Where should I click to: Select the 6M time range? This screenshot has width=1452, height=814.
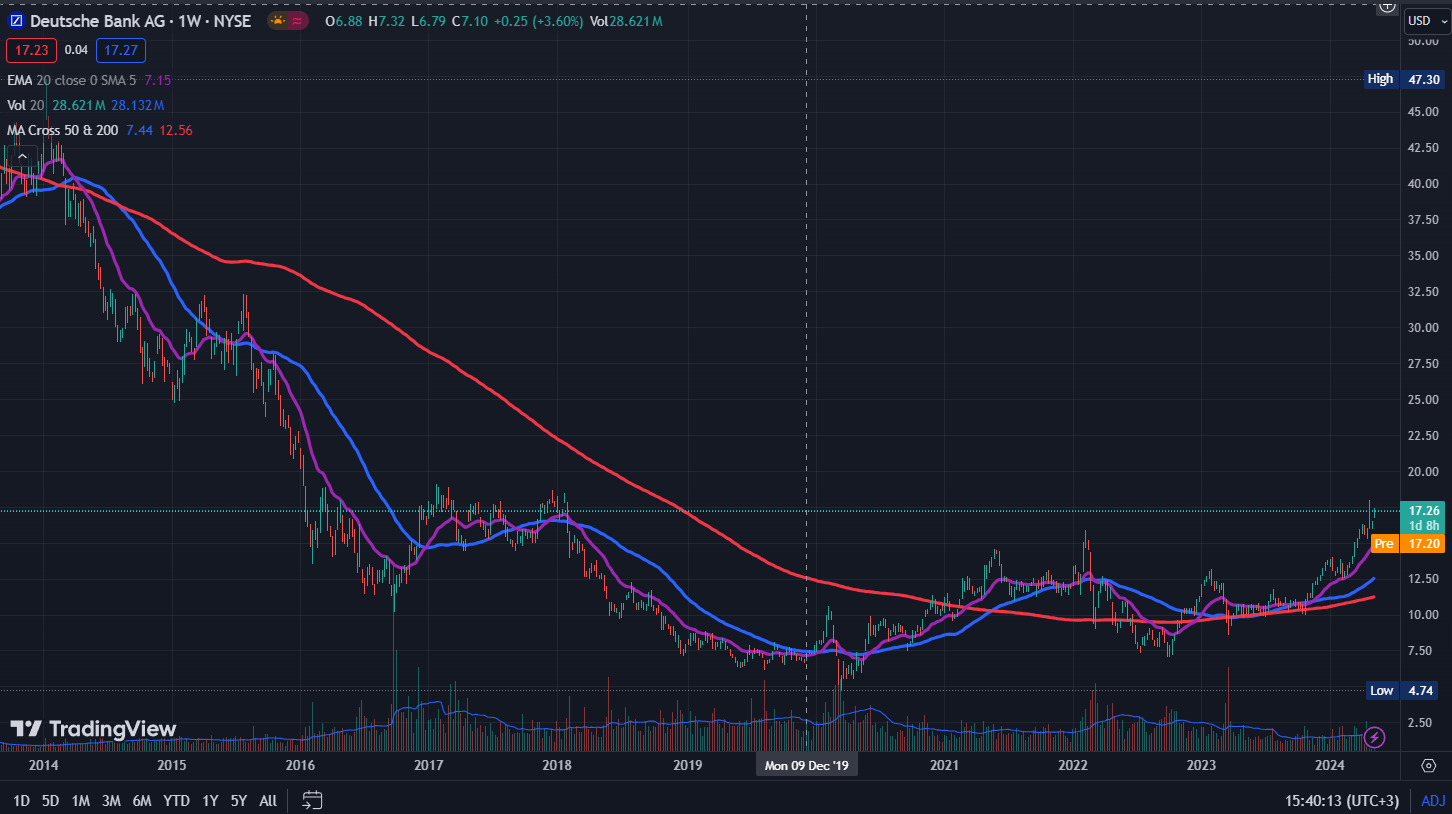click(x=142, y=800)
